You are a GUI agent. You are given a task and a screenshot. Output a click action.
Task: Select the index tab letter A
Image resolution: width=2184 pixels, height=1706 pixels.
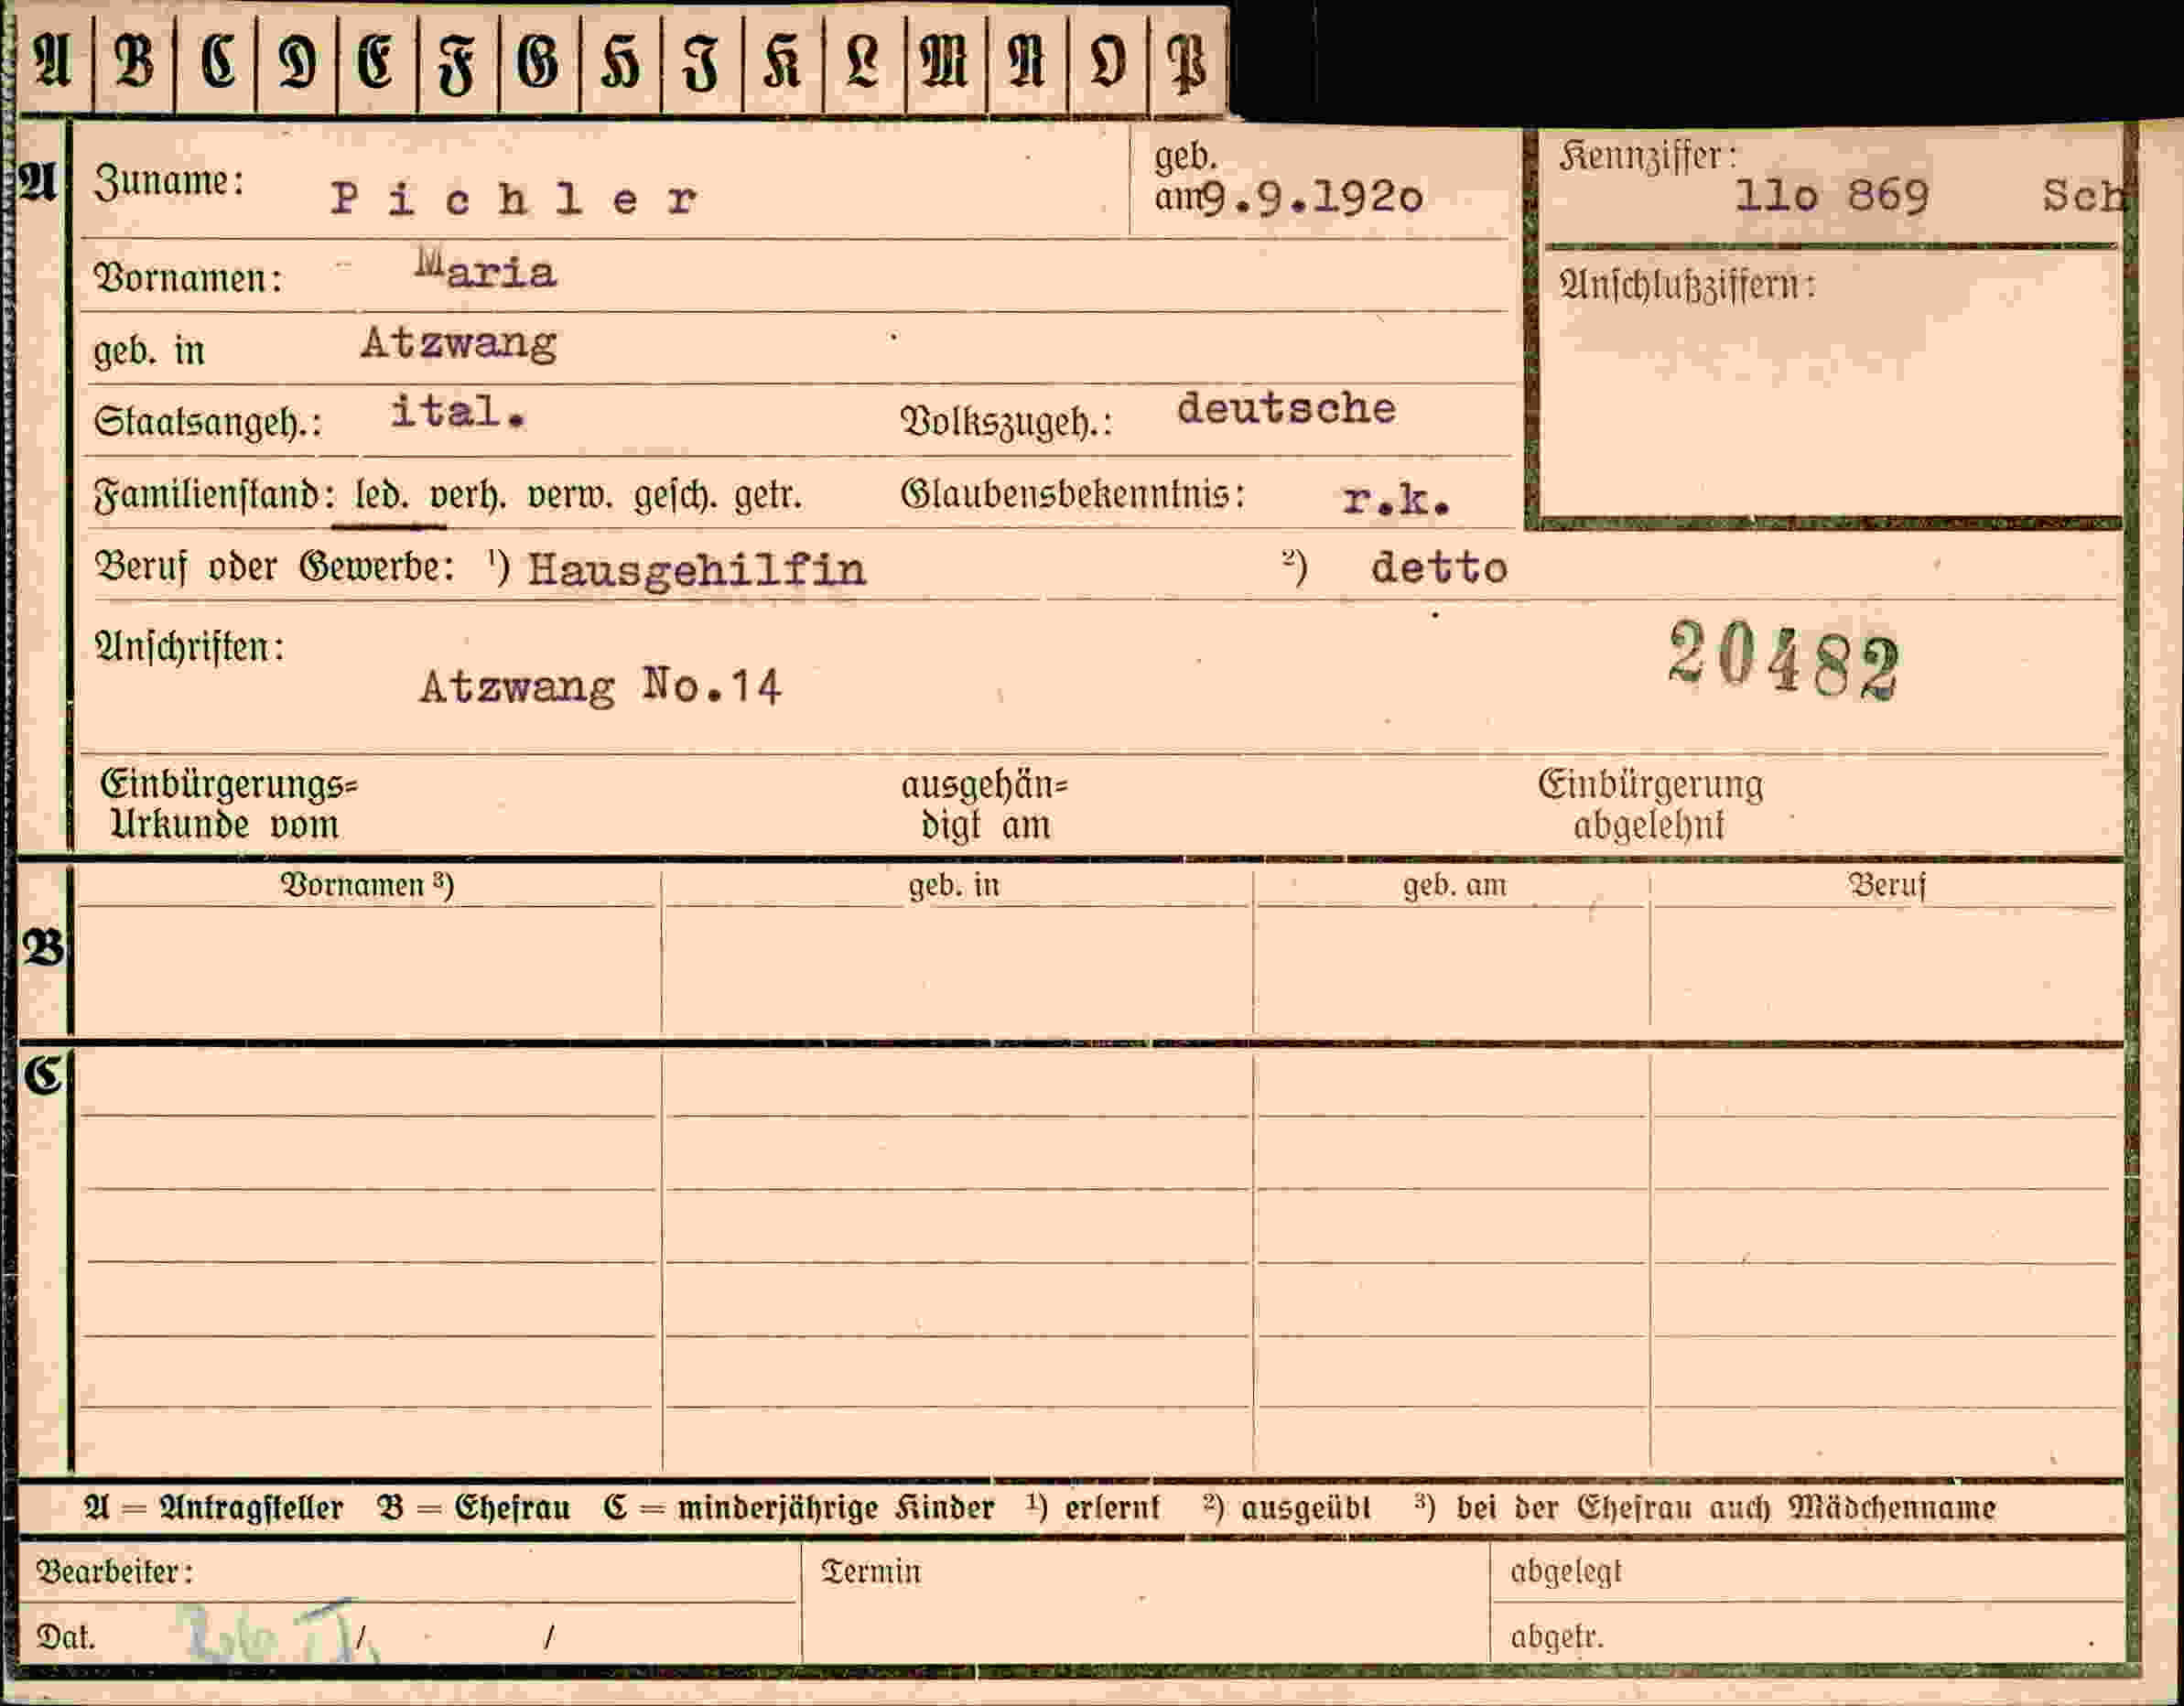tap(54, 61)
